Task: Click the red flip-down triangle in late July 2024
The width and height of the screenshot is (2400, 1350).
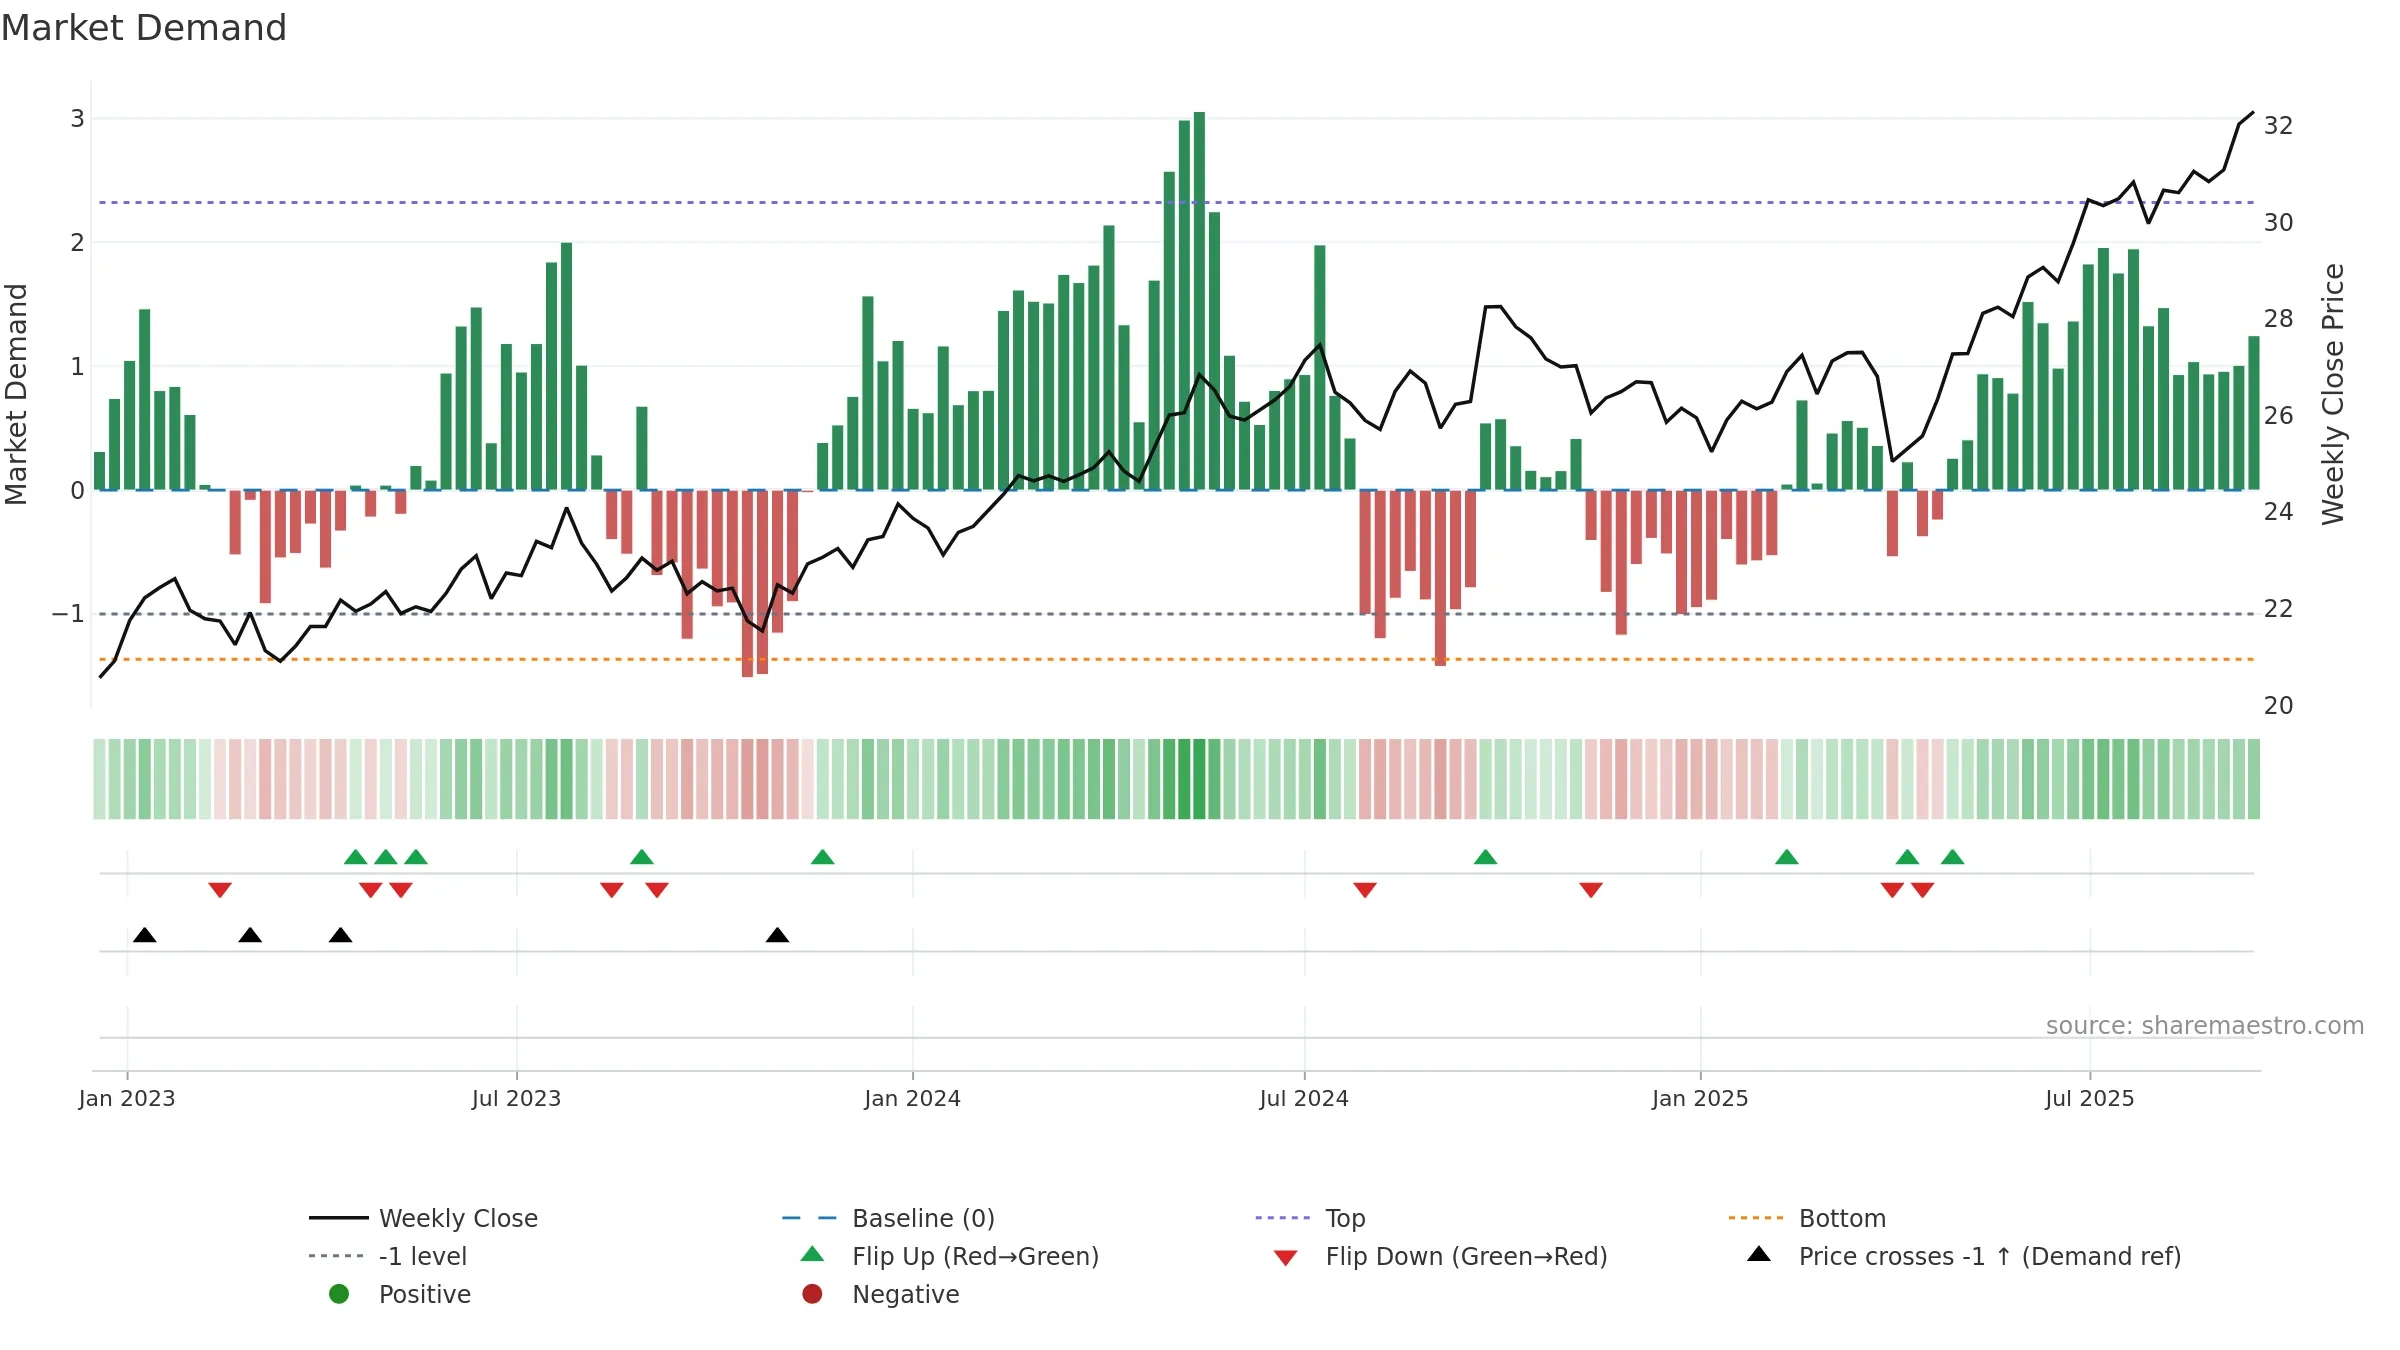Action: tap(1365, 890)
